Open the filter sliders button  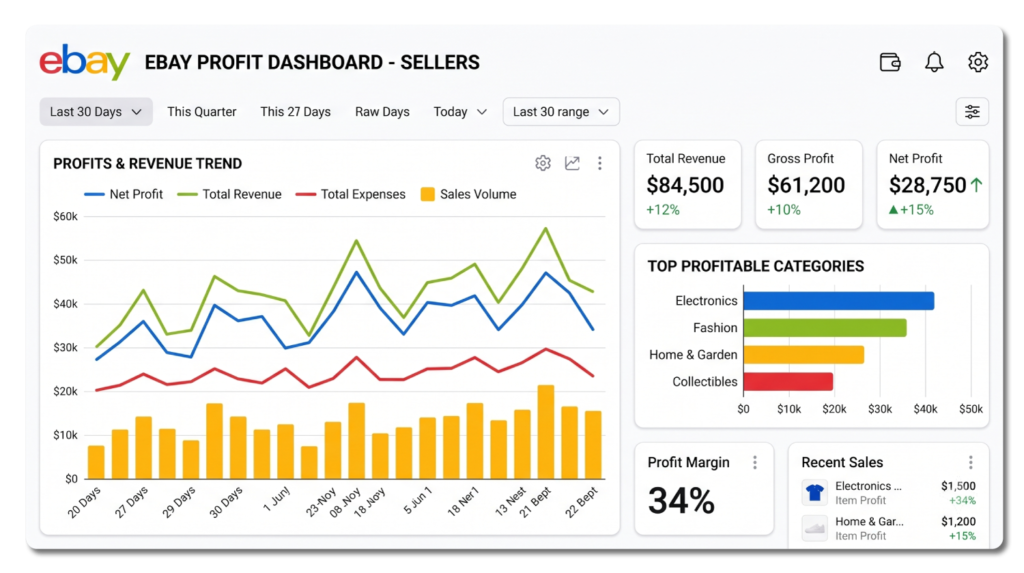[972, 112]
